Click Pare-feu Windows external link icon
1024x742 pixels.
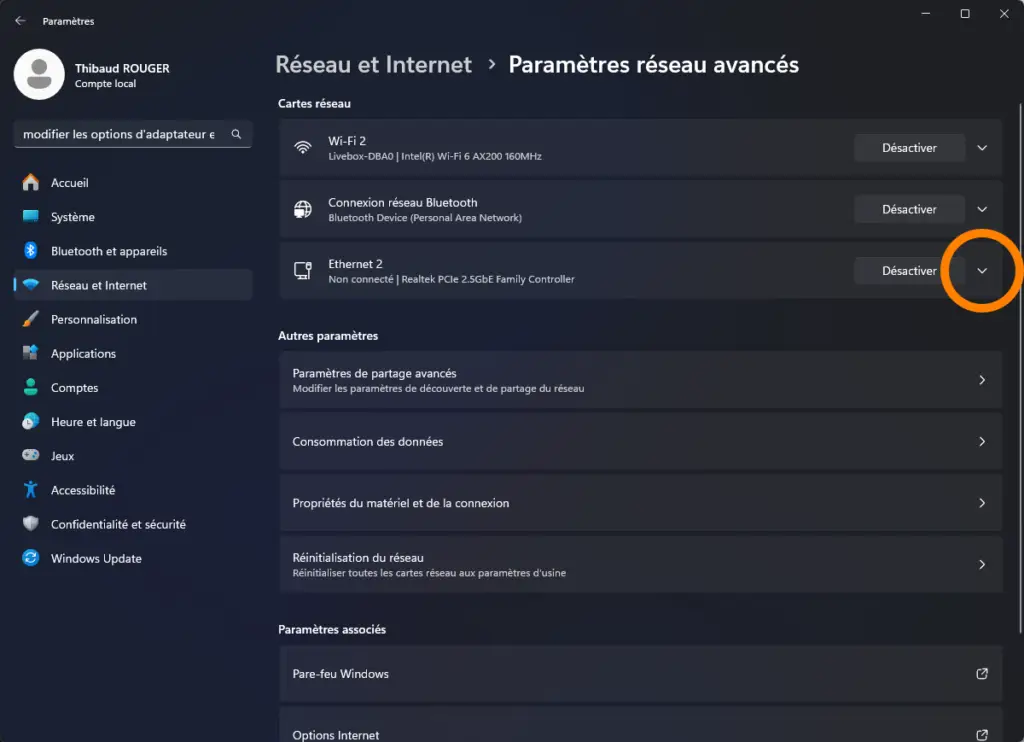[982, 673]
